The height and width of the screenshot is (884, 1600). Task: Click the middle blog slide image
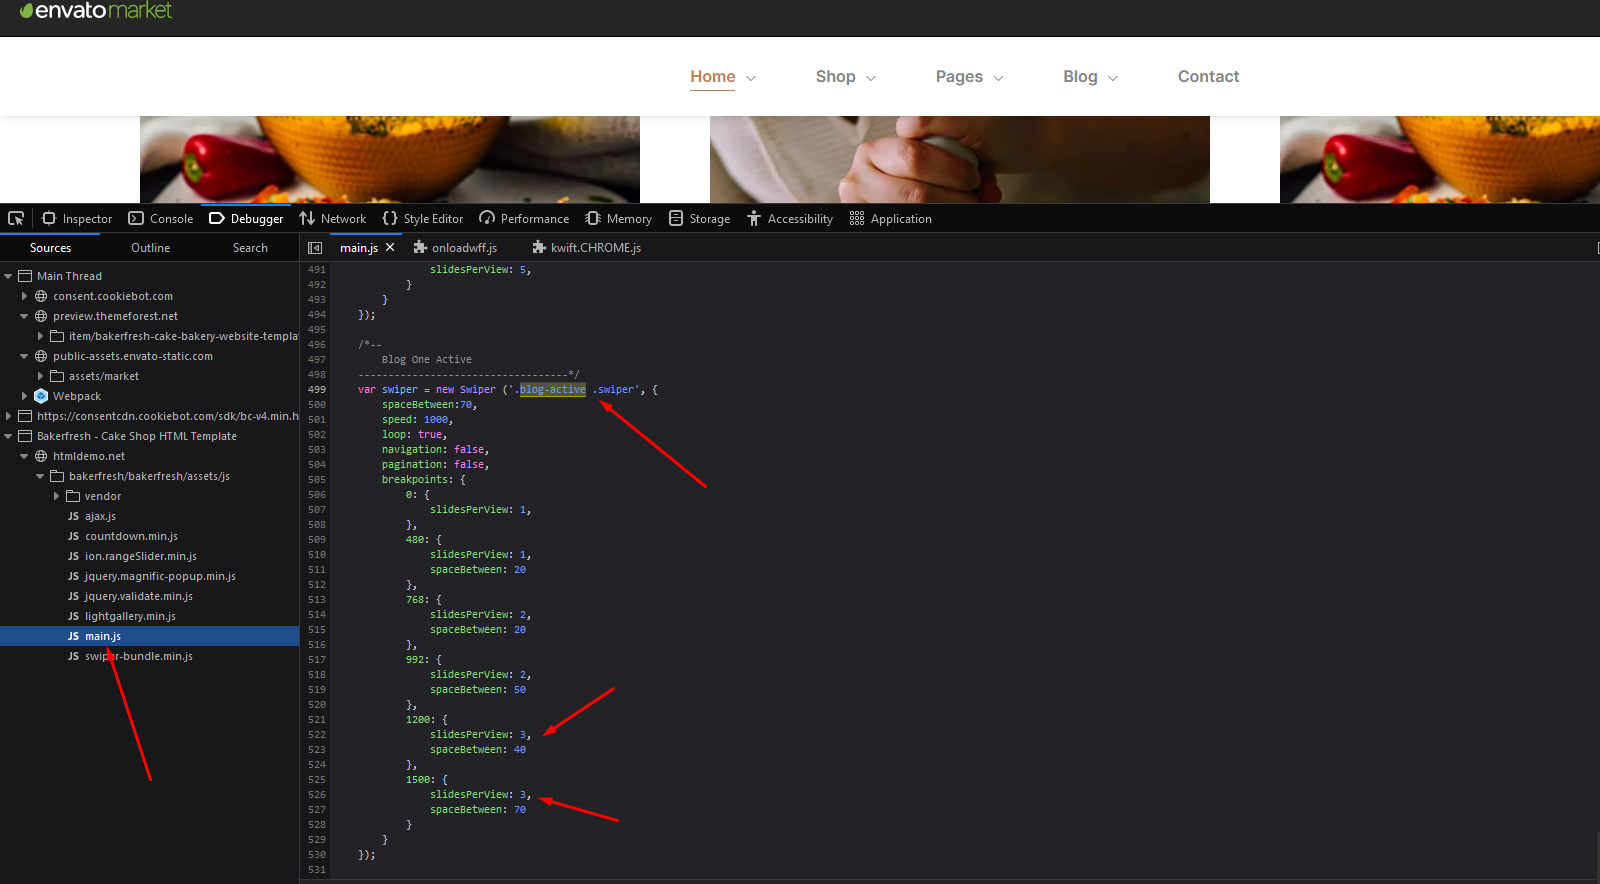pyautogui.click(x=960, y=159)
